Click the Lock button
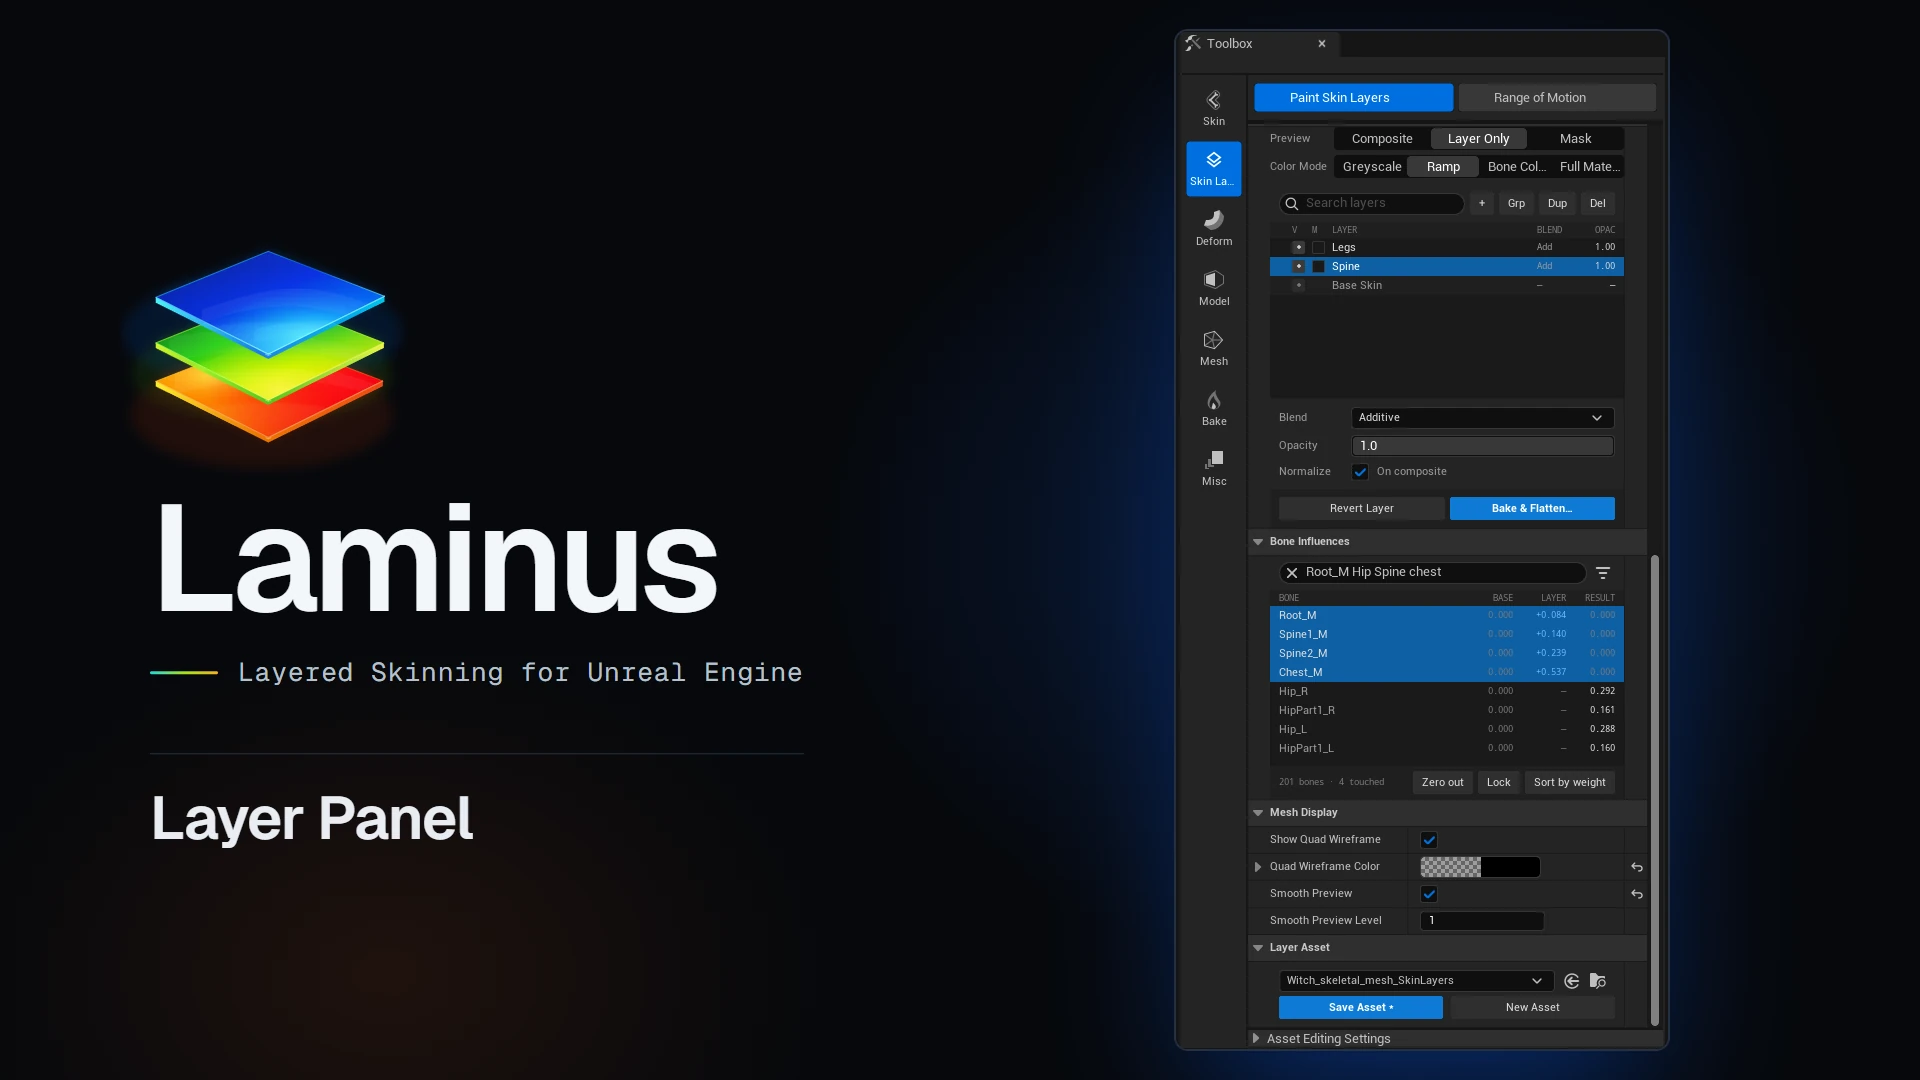 coord(1498,783)
